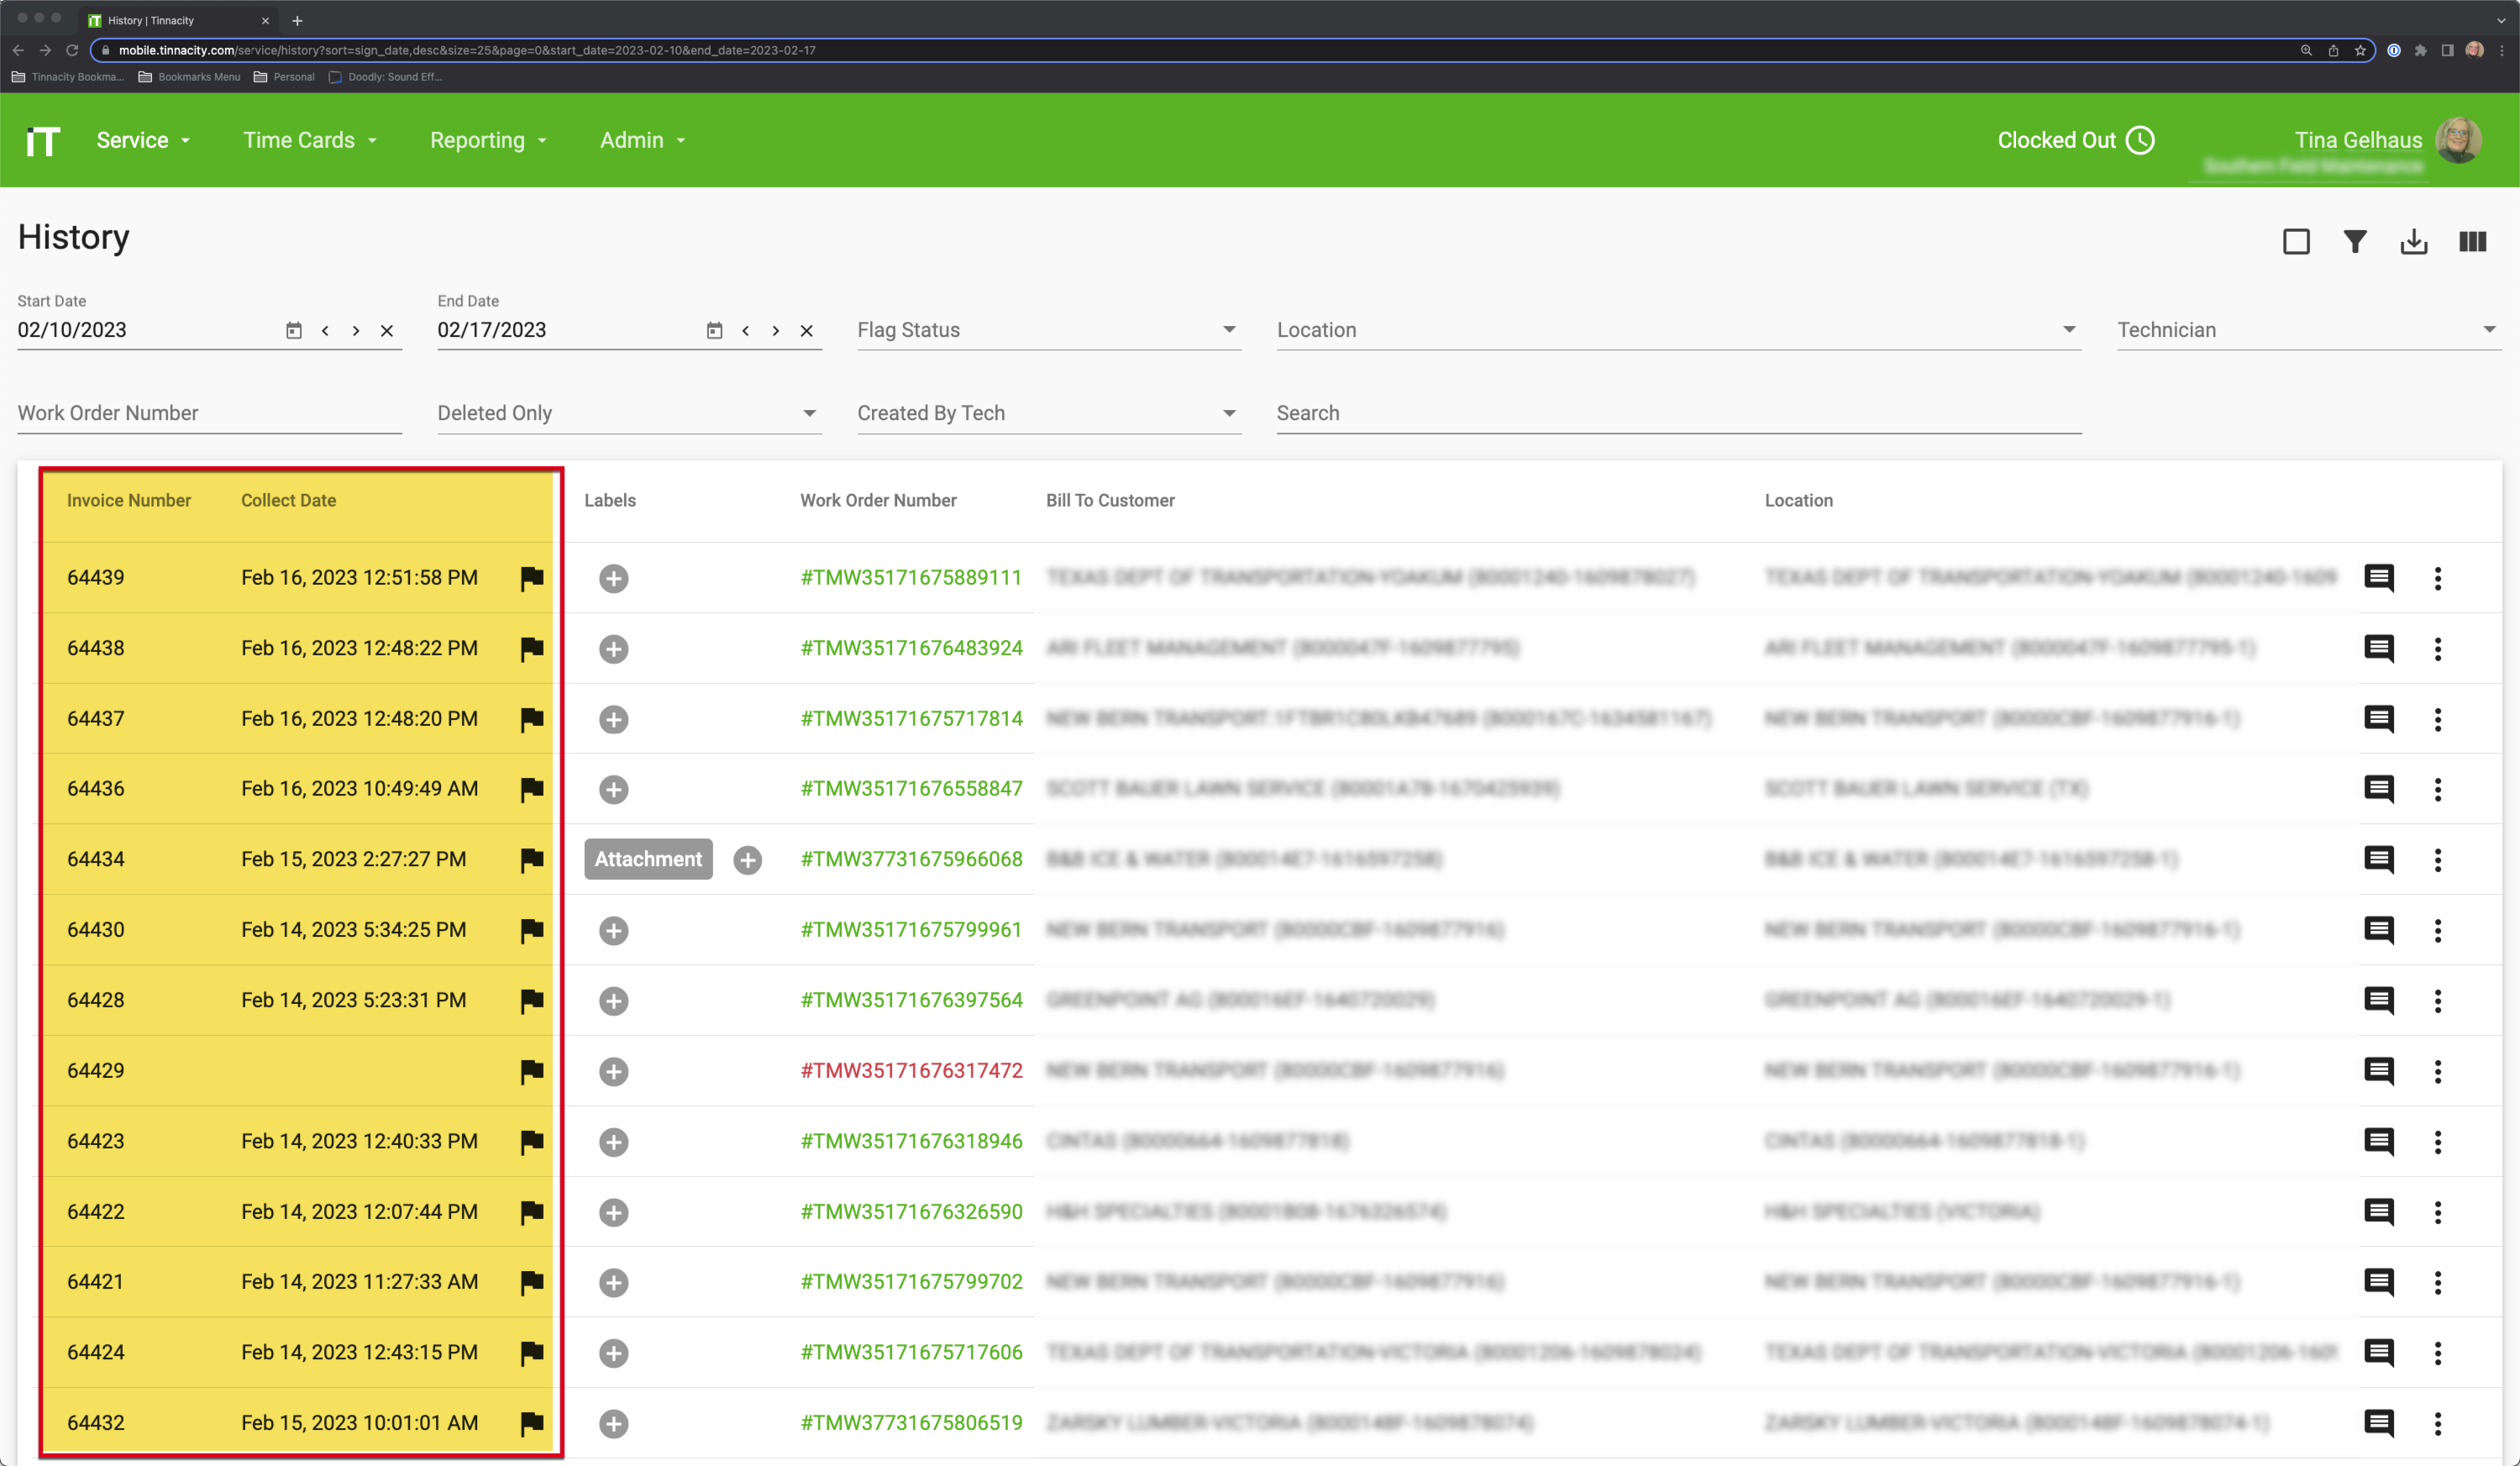Screen dimensions: 2520x1466
Task: Toggle flag on invoice 64429
Action: [x=532, y=1071]
